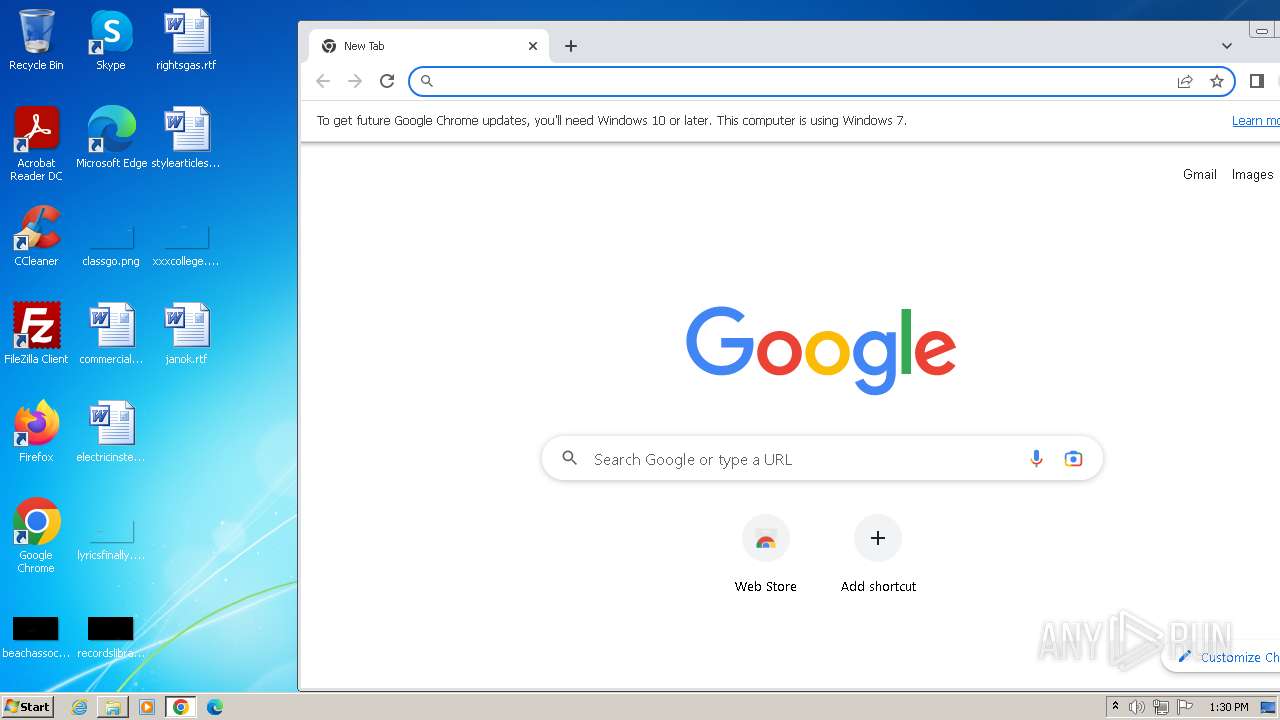Viewport: 1280px width, 720px height.
Task: Open the Google Chrome desktop shortcut
Action: [36, 536]
